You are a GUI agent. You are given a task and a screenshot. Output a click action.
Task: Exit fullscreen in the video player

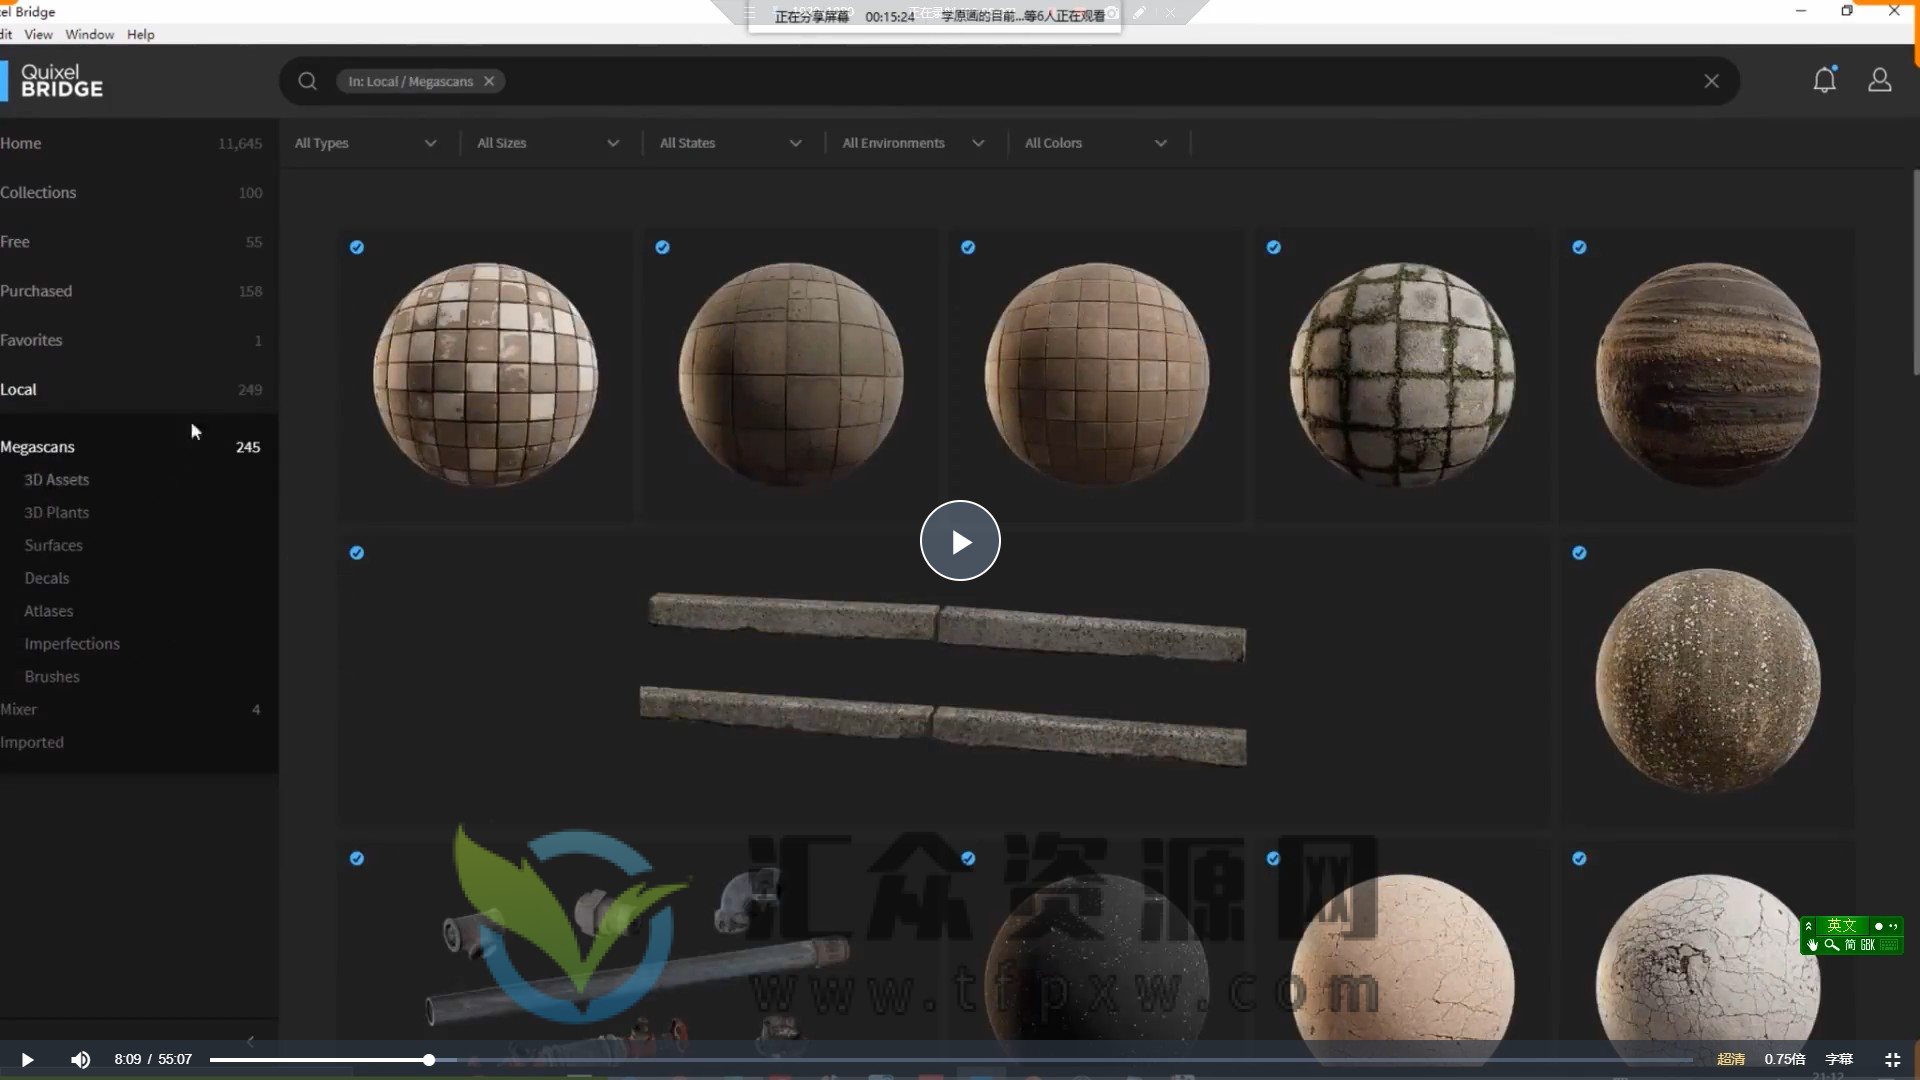point(1892,1059)
